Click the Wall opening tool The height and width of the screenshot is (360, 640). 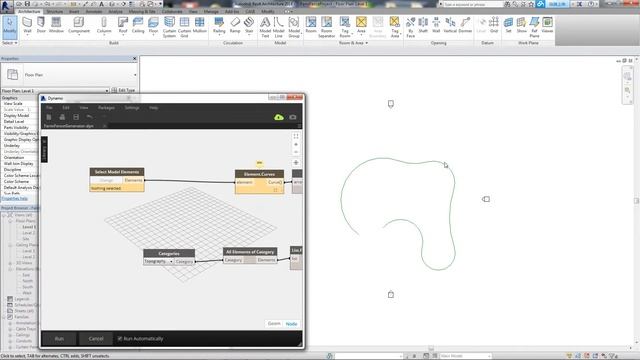coord(436,25)
